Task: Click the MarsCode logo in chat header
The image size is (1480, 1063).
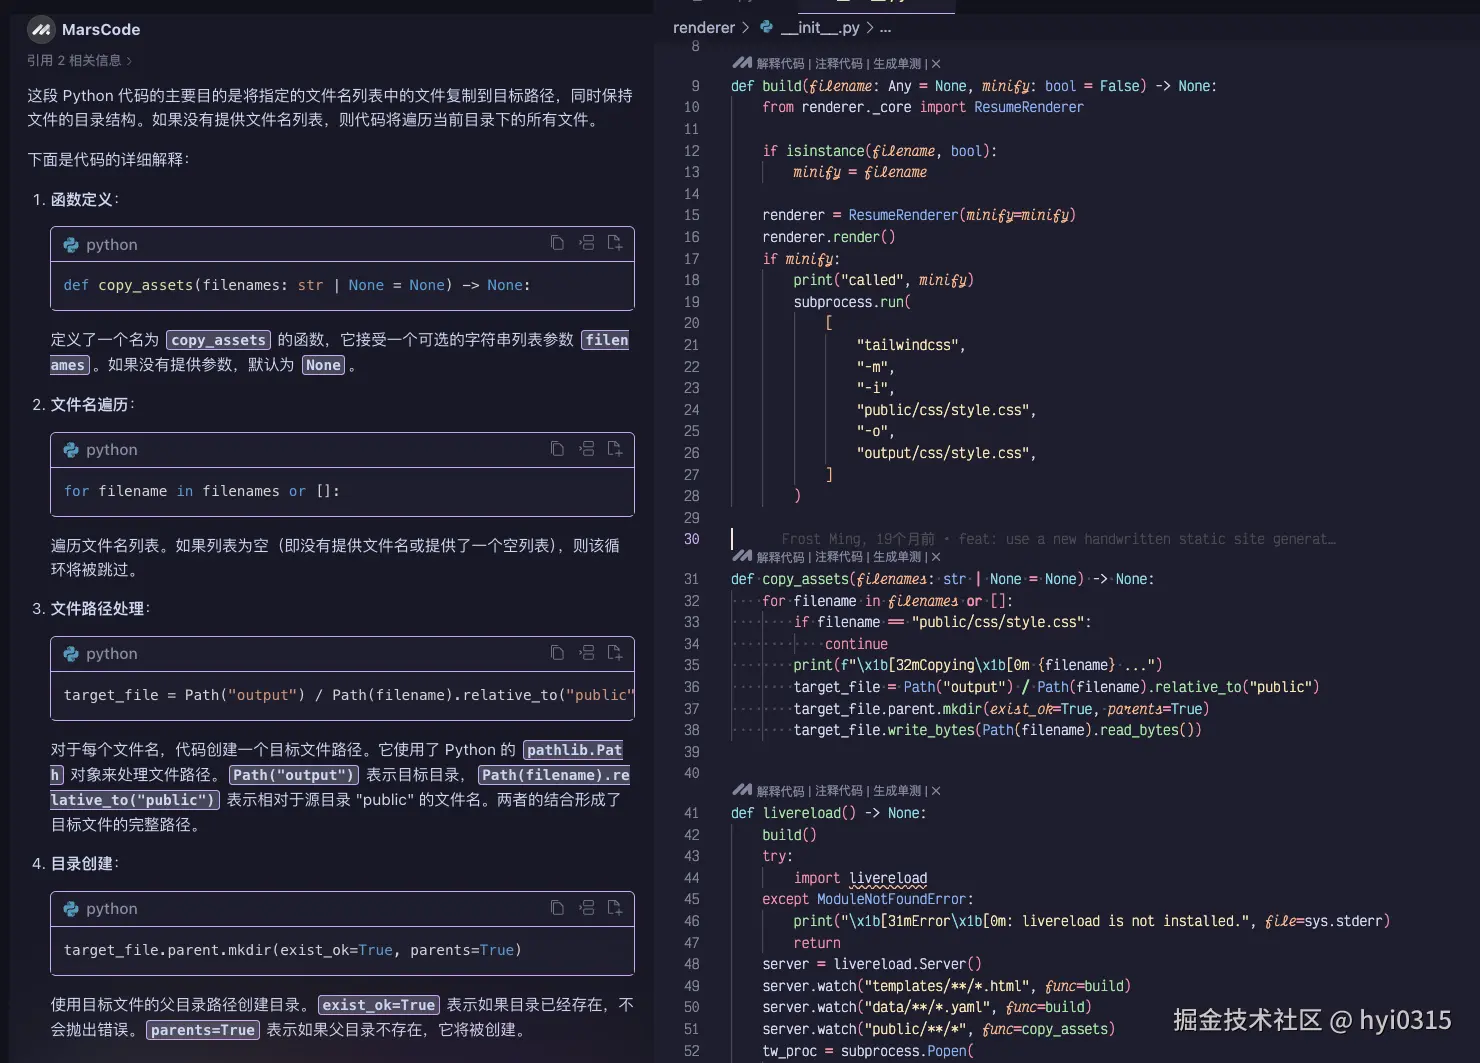Action: pyautogui.click(x=41, y=30)
